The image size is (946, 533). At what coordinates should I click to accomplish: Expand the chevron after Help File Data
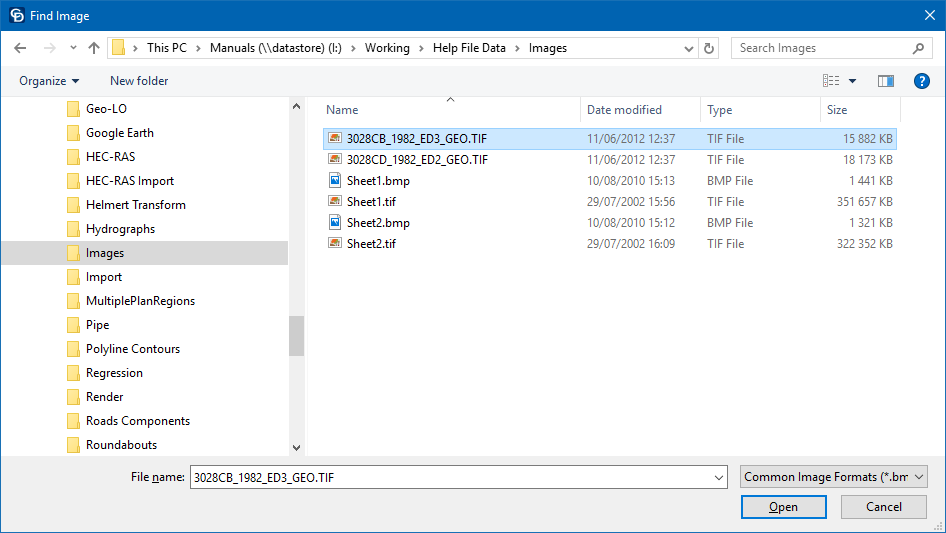click(518, 48)
